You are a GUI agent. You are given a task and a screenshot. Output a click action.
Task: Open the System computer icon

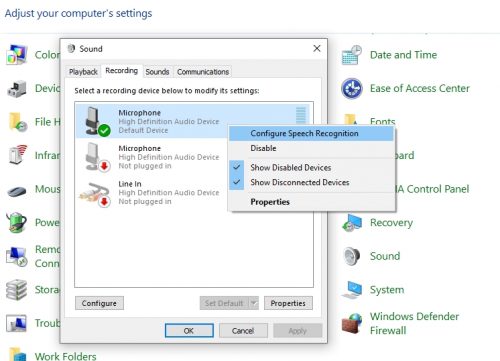[x=352, y=290]
